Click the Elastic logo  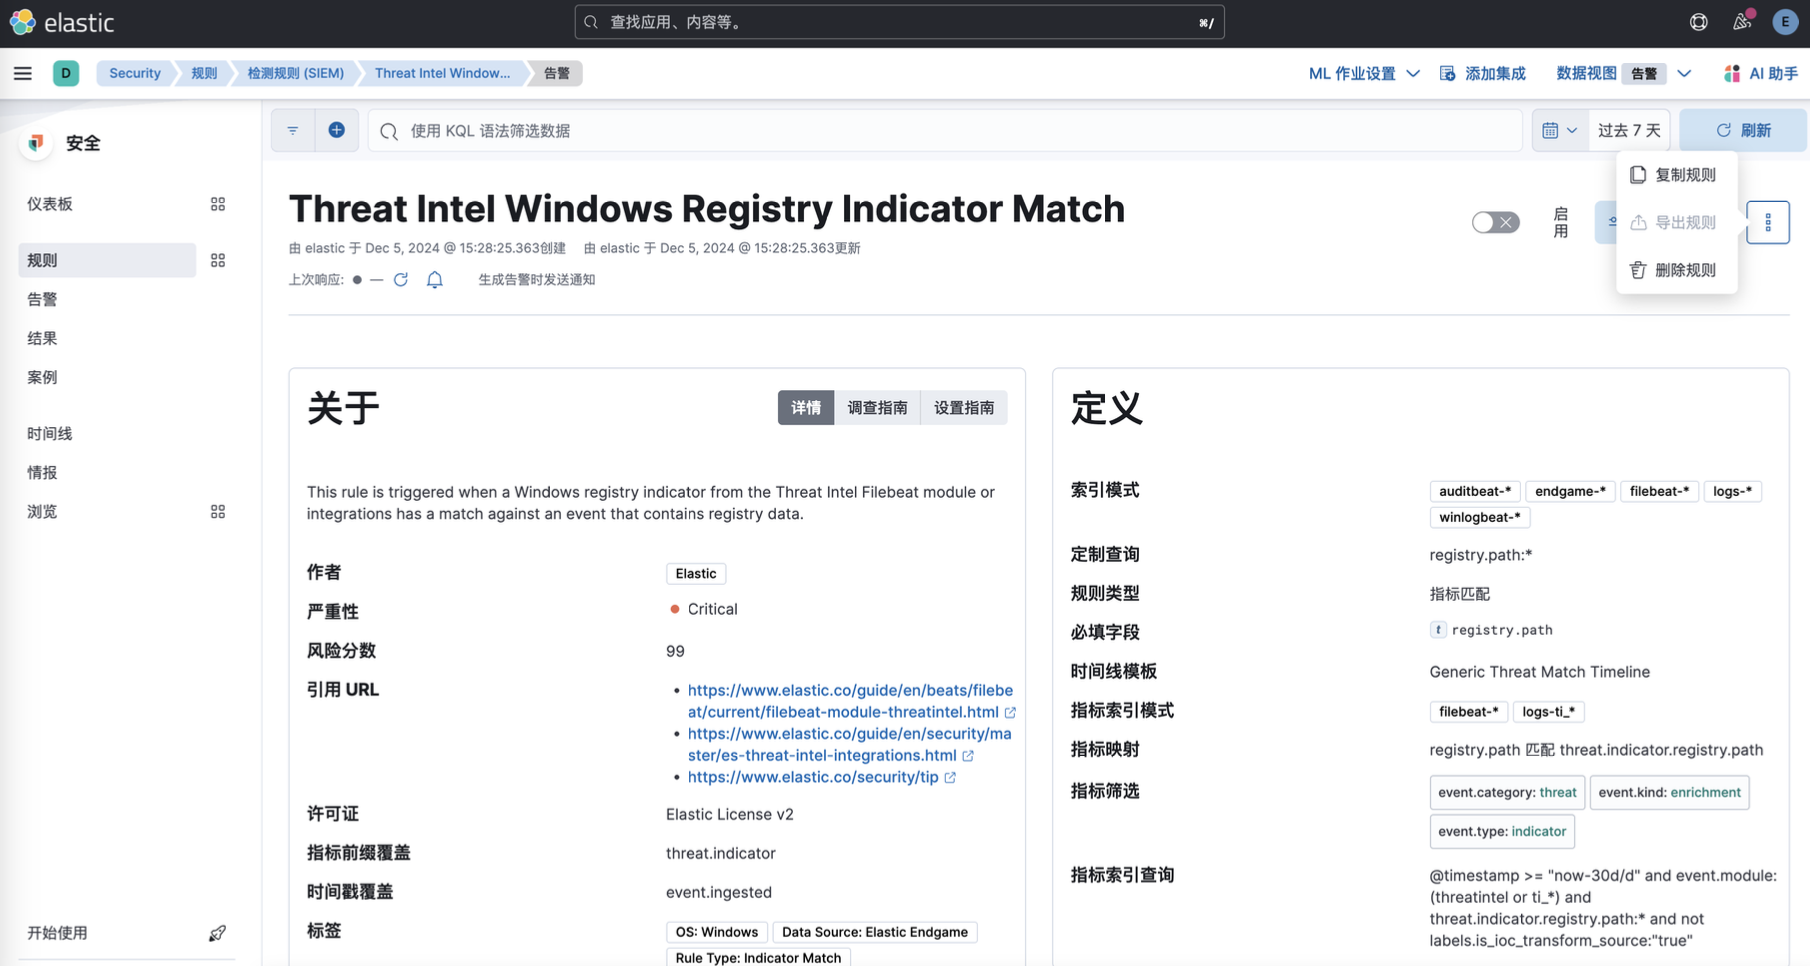coord(62,22)
